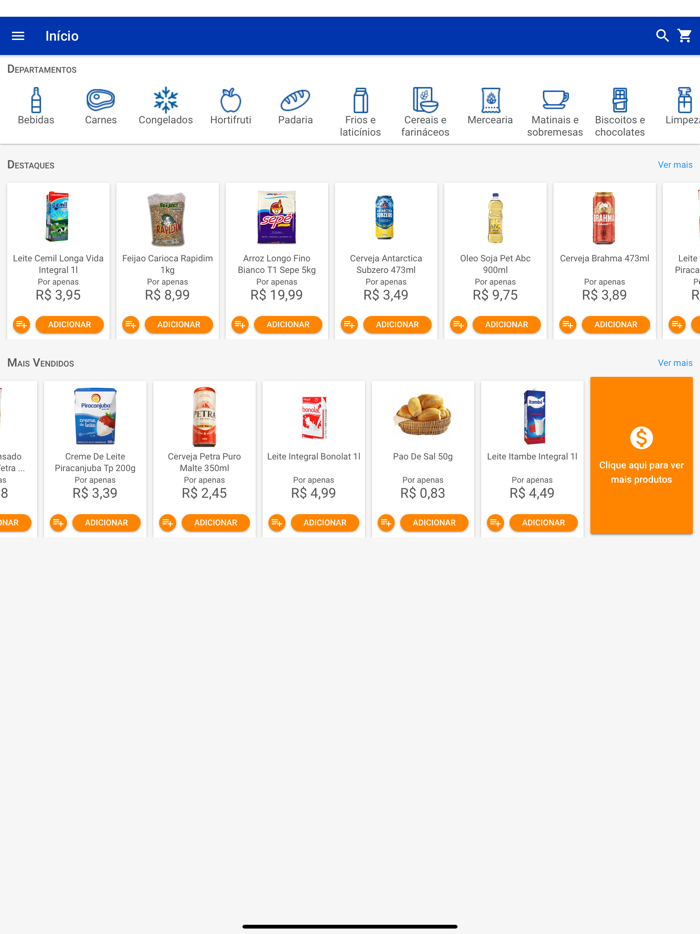Image resolution: width=700 pixels, height=934 pixels.
Task: Open the hamburger navigation menu
Action: pyautogui.click(x=18, y=36)
